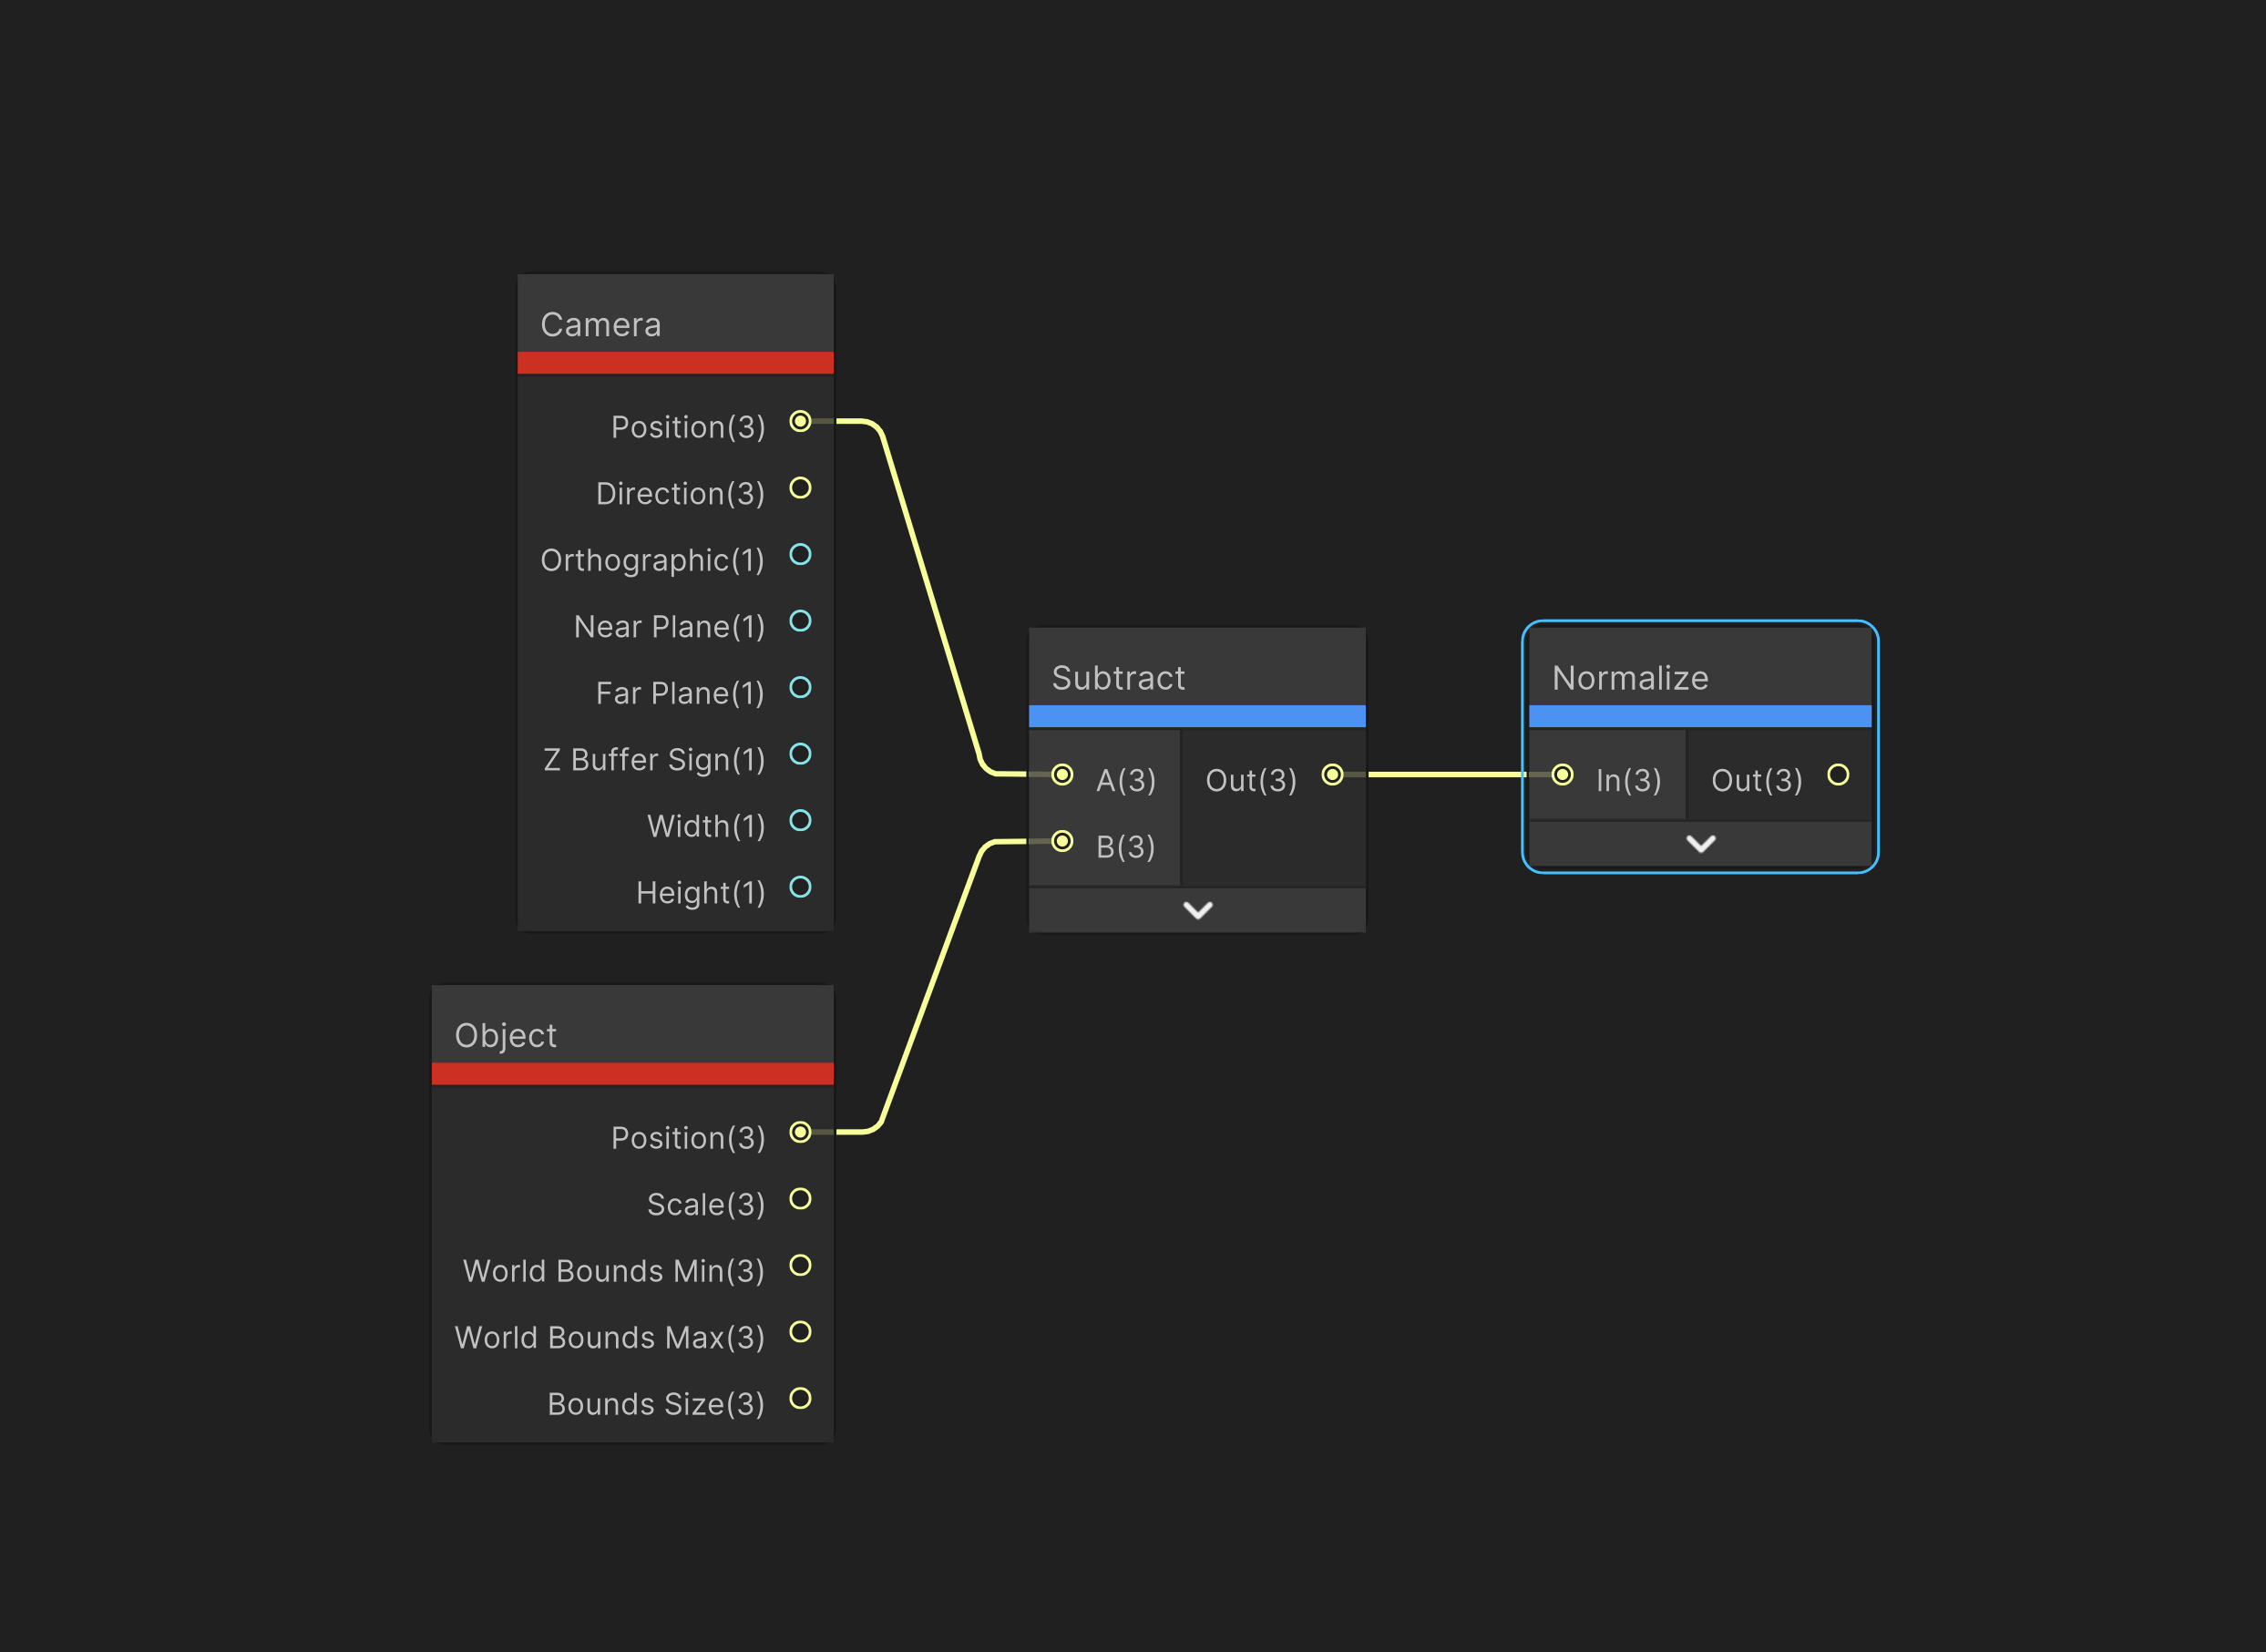Screen dimensions: 2266x1652
Task: Expand the Subtract node preview chevron
Action: coord(1197,910)
